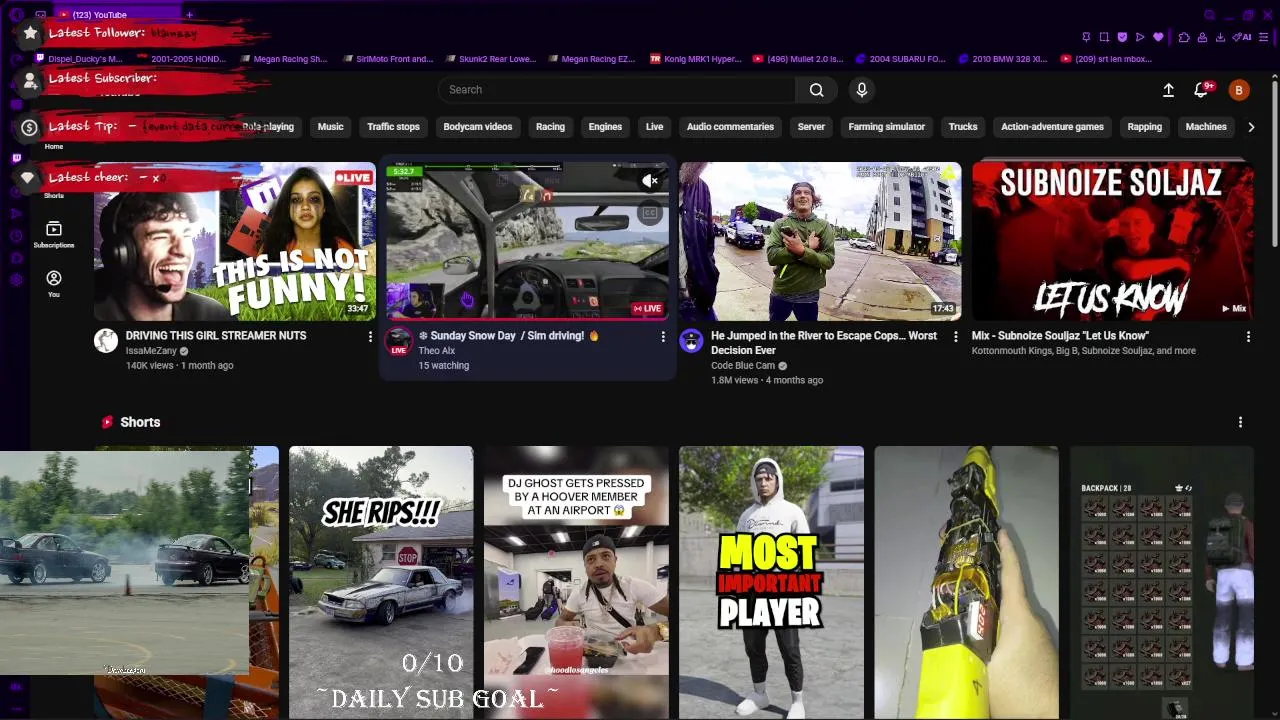Select the Machines chip
Image resolution: width=1280 pixels, height=720 pixels.
1206,127
